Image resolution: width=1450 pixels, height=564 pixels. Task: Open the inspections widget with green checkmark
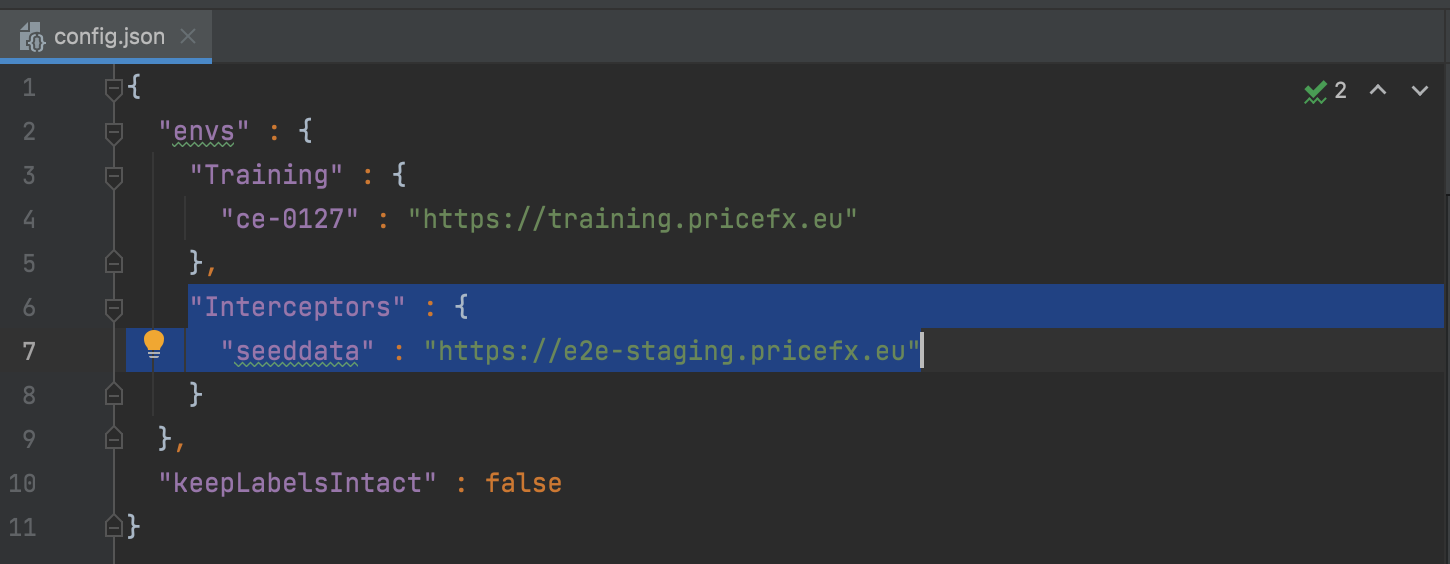pyautogui.click(x=1326, y=91)
